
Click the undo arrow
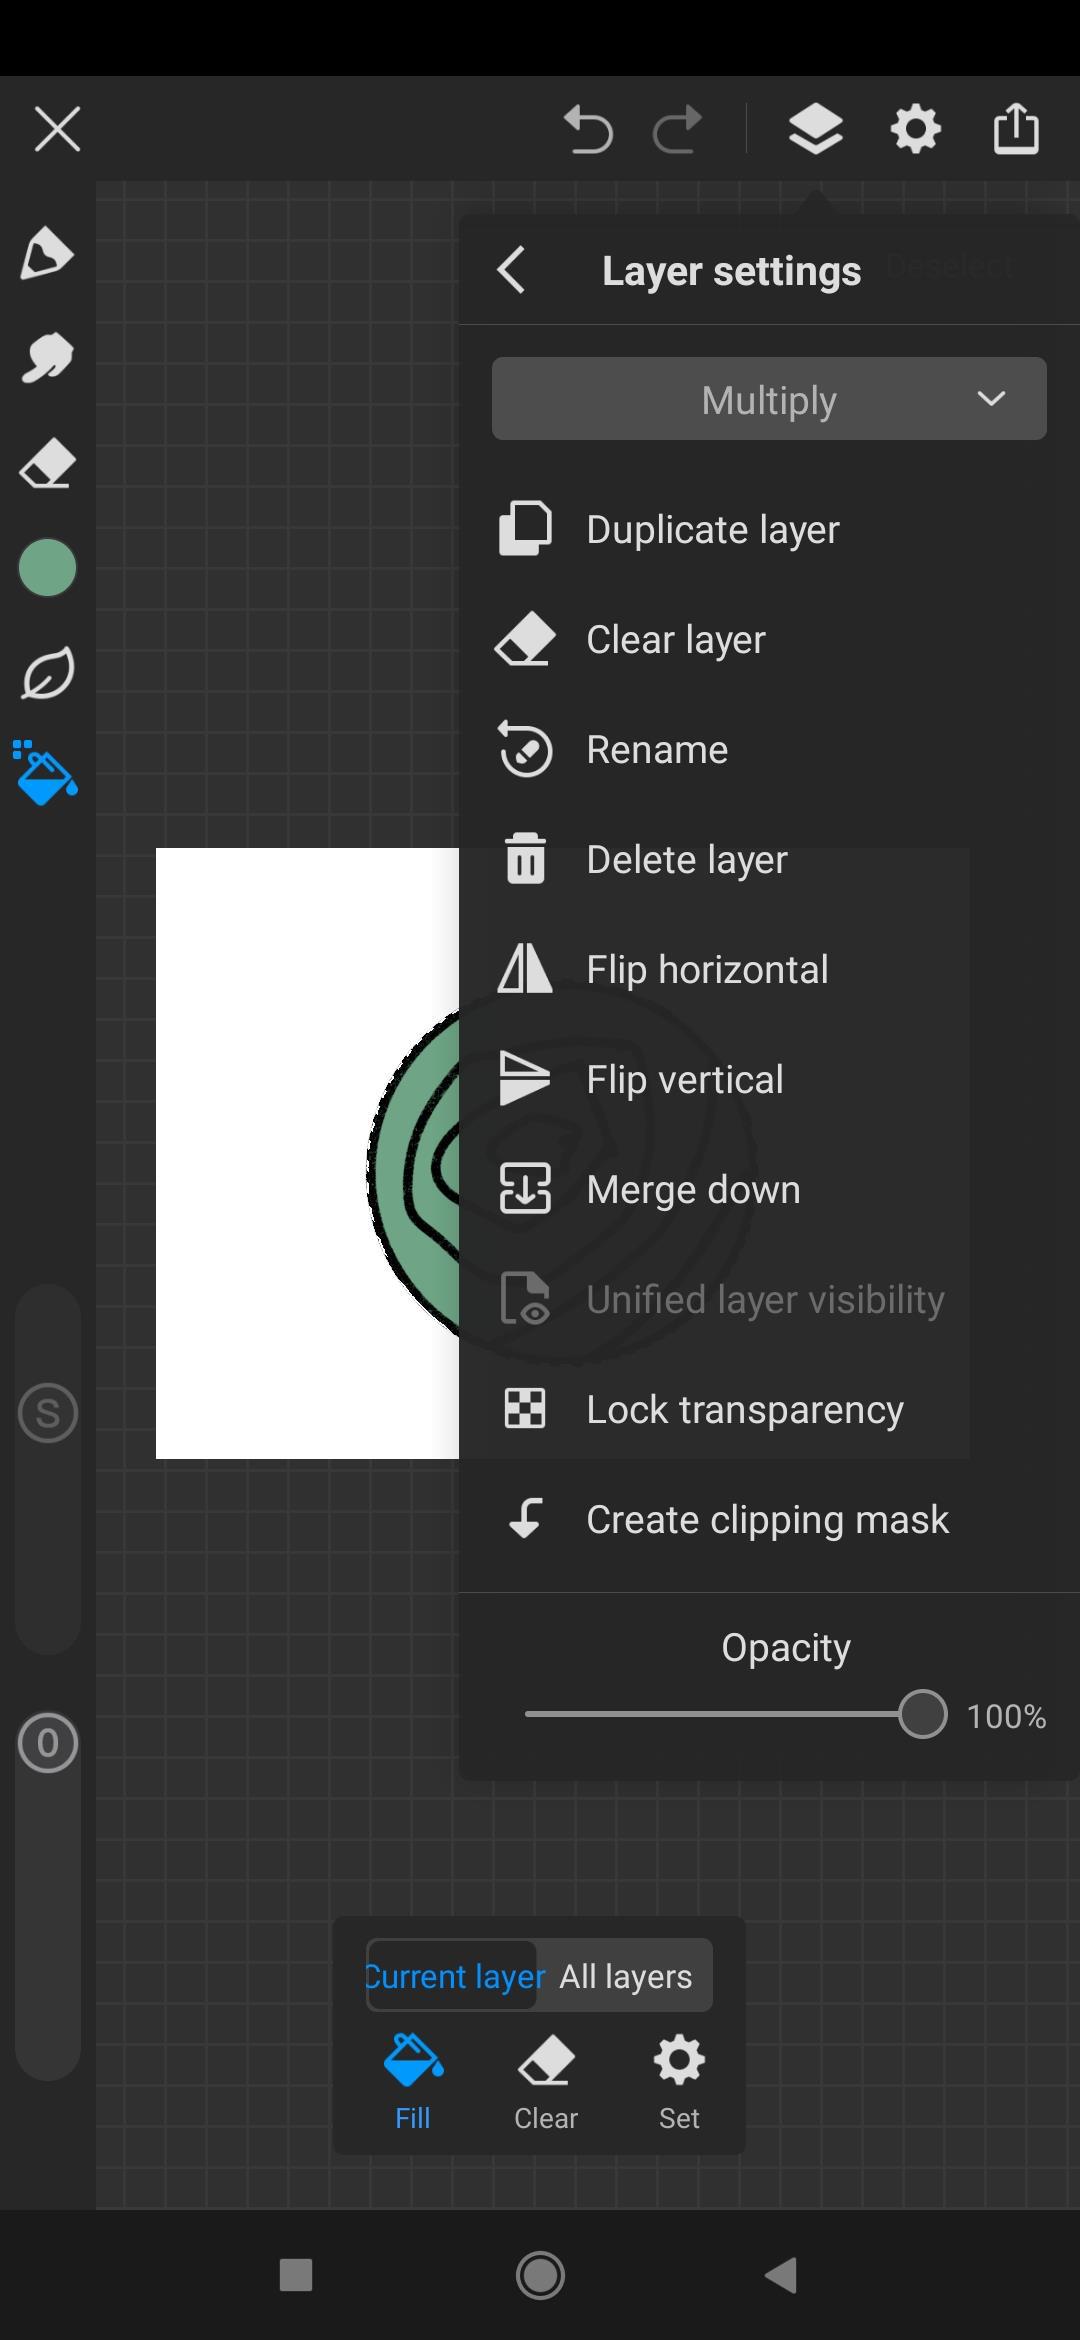(x=587, y=129)
